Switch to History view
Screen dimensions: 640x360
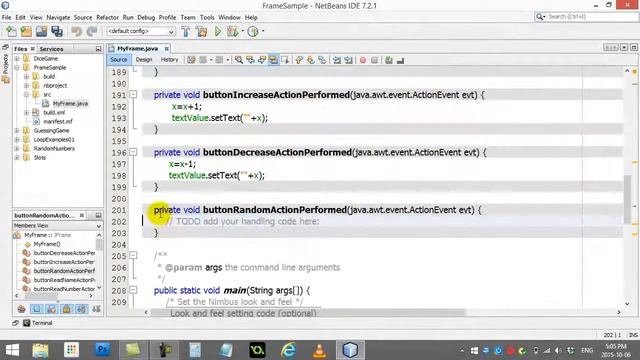tap(169, 60)
